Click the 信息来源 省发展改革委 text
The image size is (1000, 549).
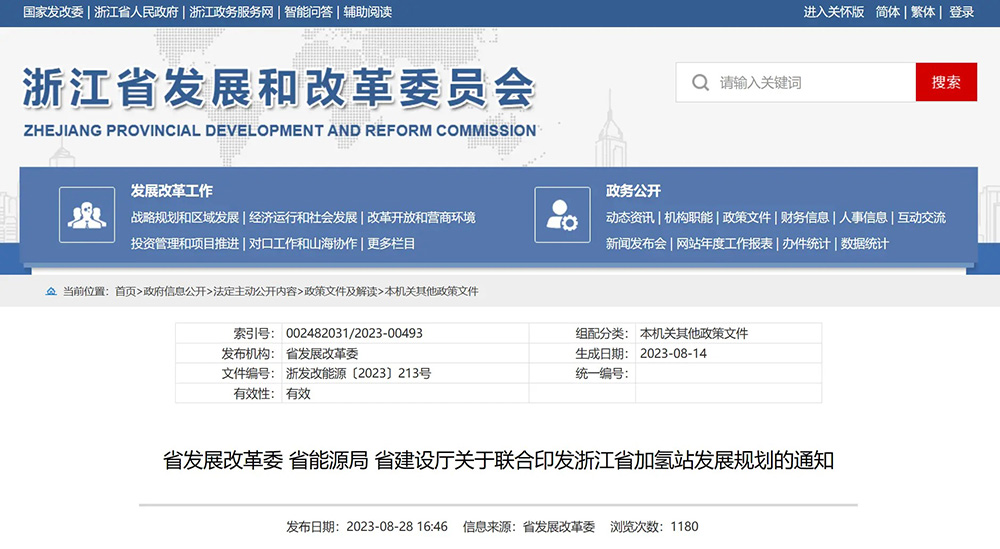click(x=529, y=527)
